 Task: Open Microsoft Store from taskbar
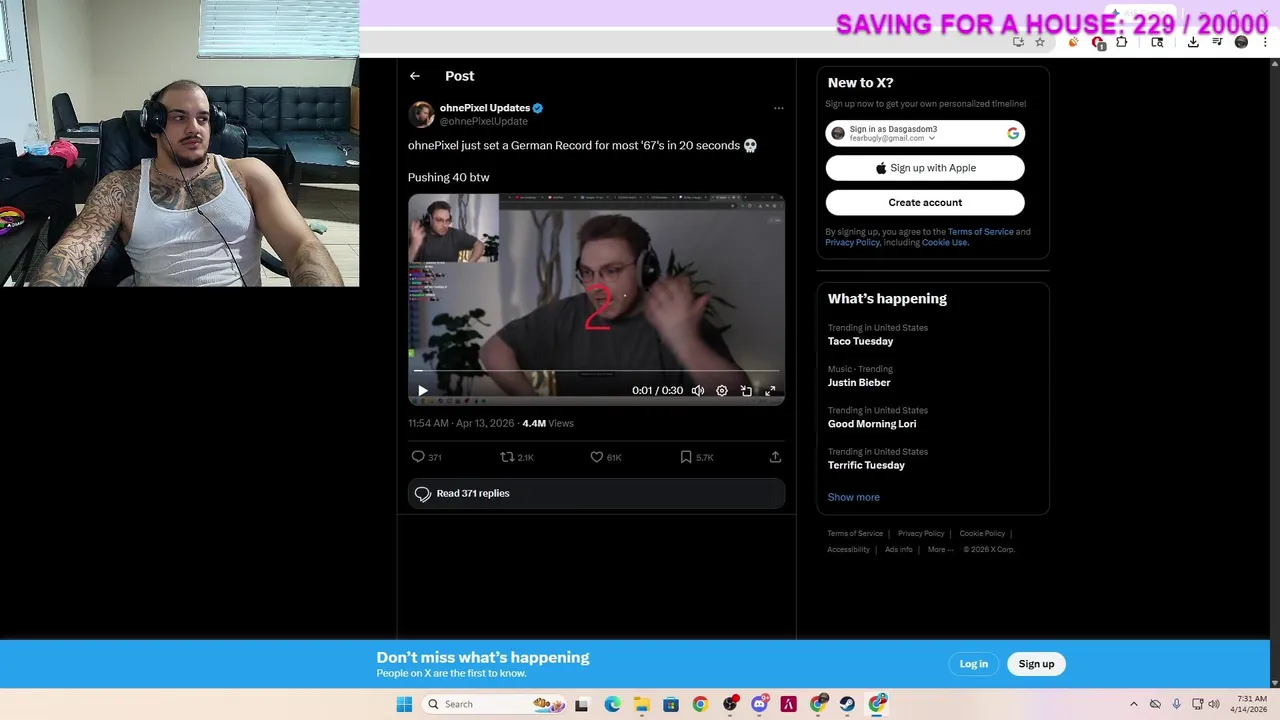(x=671, y=704)
